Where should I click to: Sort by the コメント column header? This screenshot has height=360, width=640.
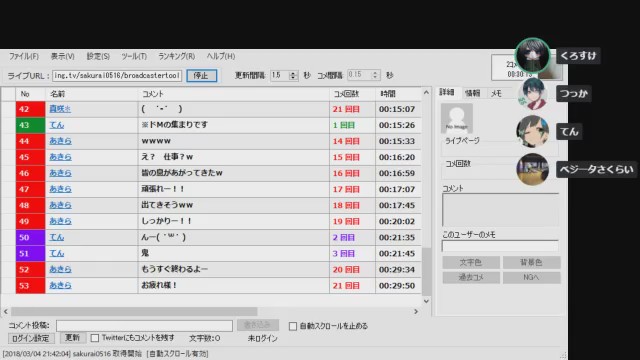coord(153,94)
